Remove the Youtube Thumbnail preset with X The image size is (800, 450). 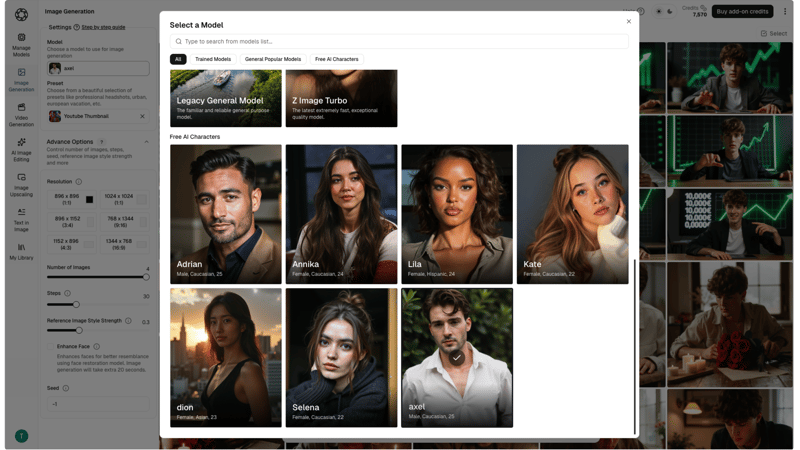click(x=142, y=116)
